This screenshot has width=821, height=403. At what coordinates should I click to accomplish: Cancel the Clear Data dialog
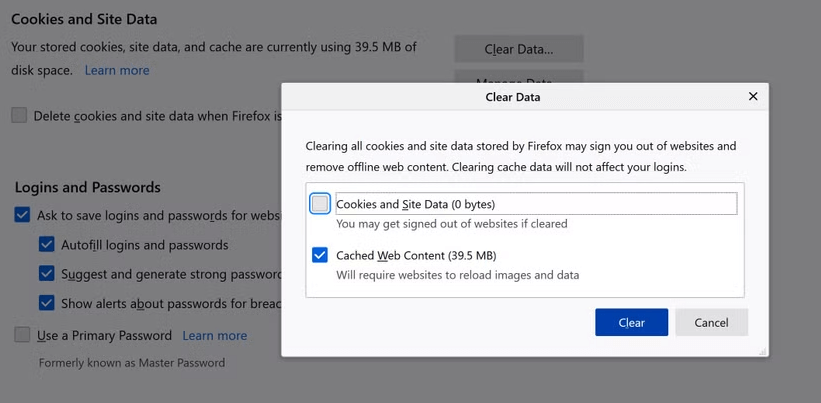click(711, 322)
